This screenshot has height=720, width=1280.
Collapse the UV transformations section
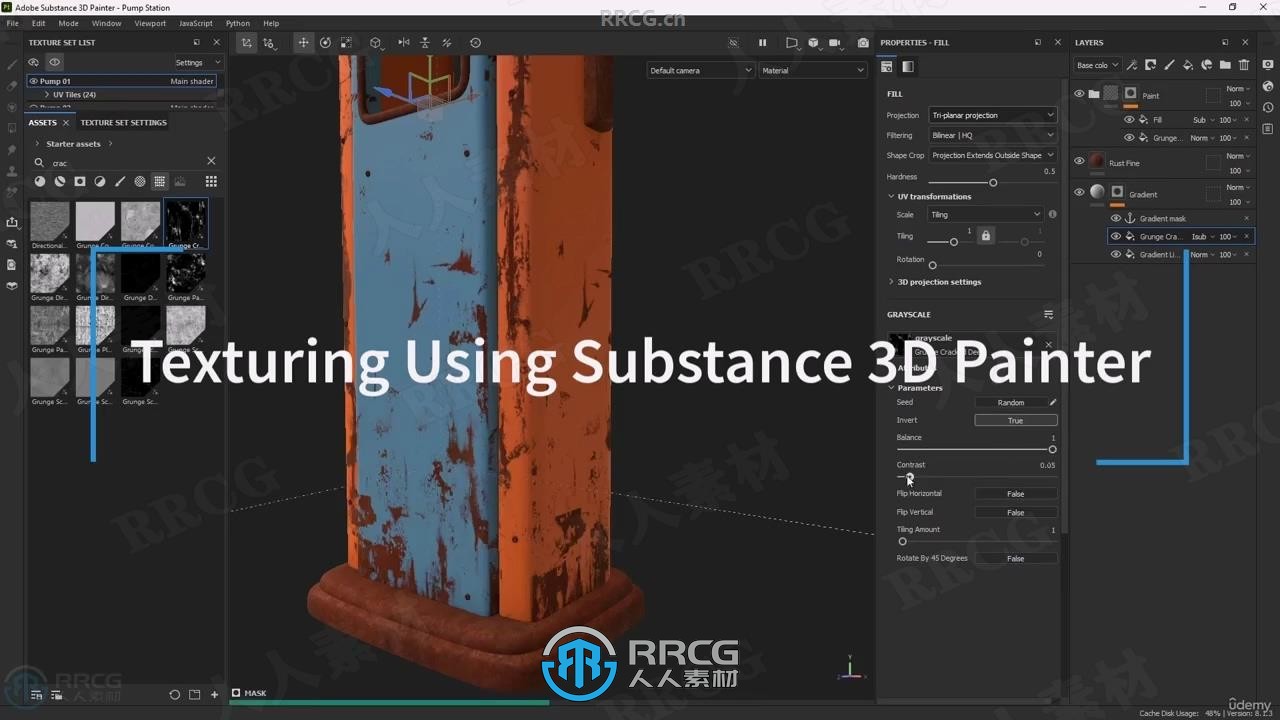(891, 196)
